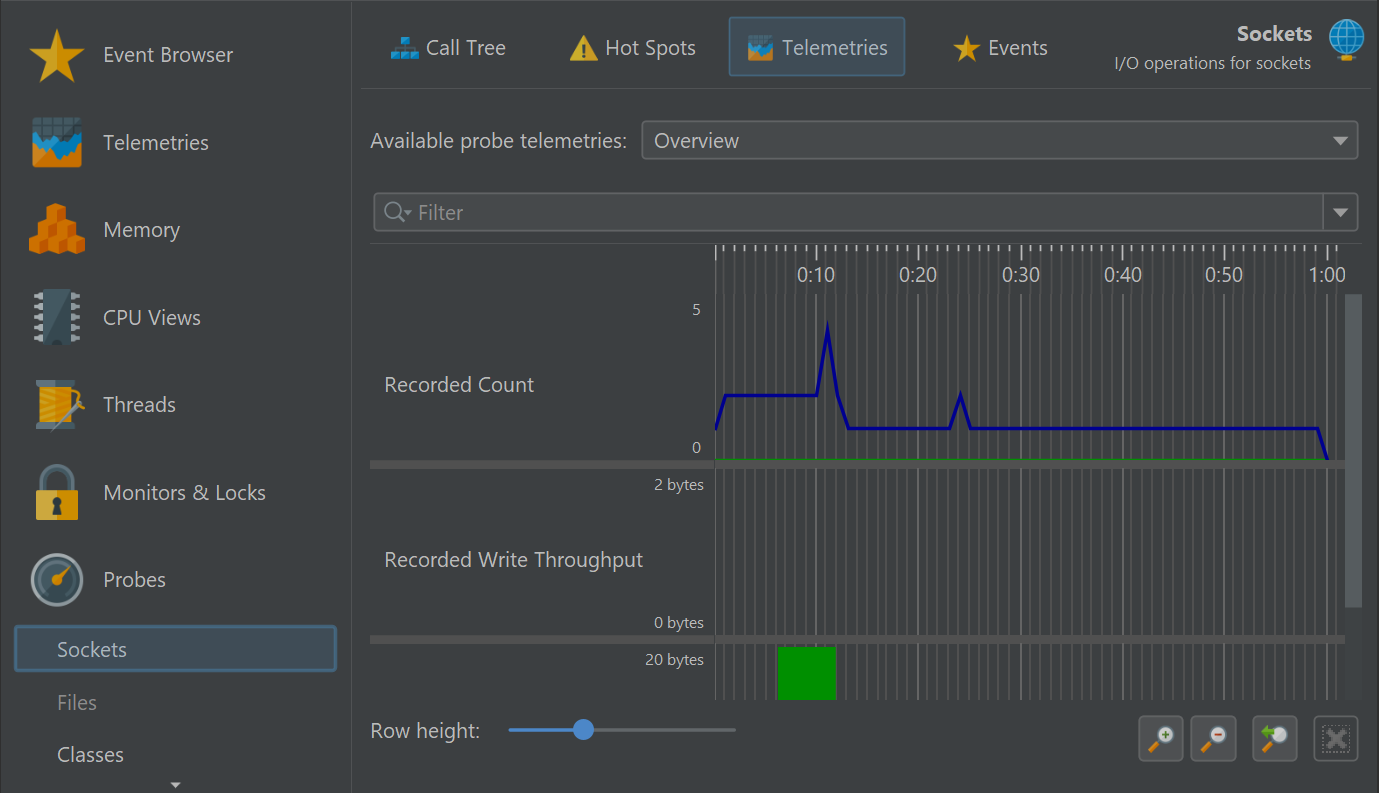Select the Files probe in sidebar

click(x=77, y=703)
